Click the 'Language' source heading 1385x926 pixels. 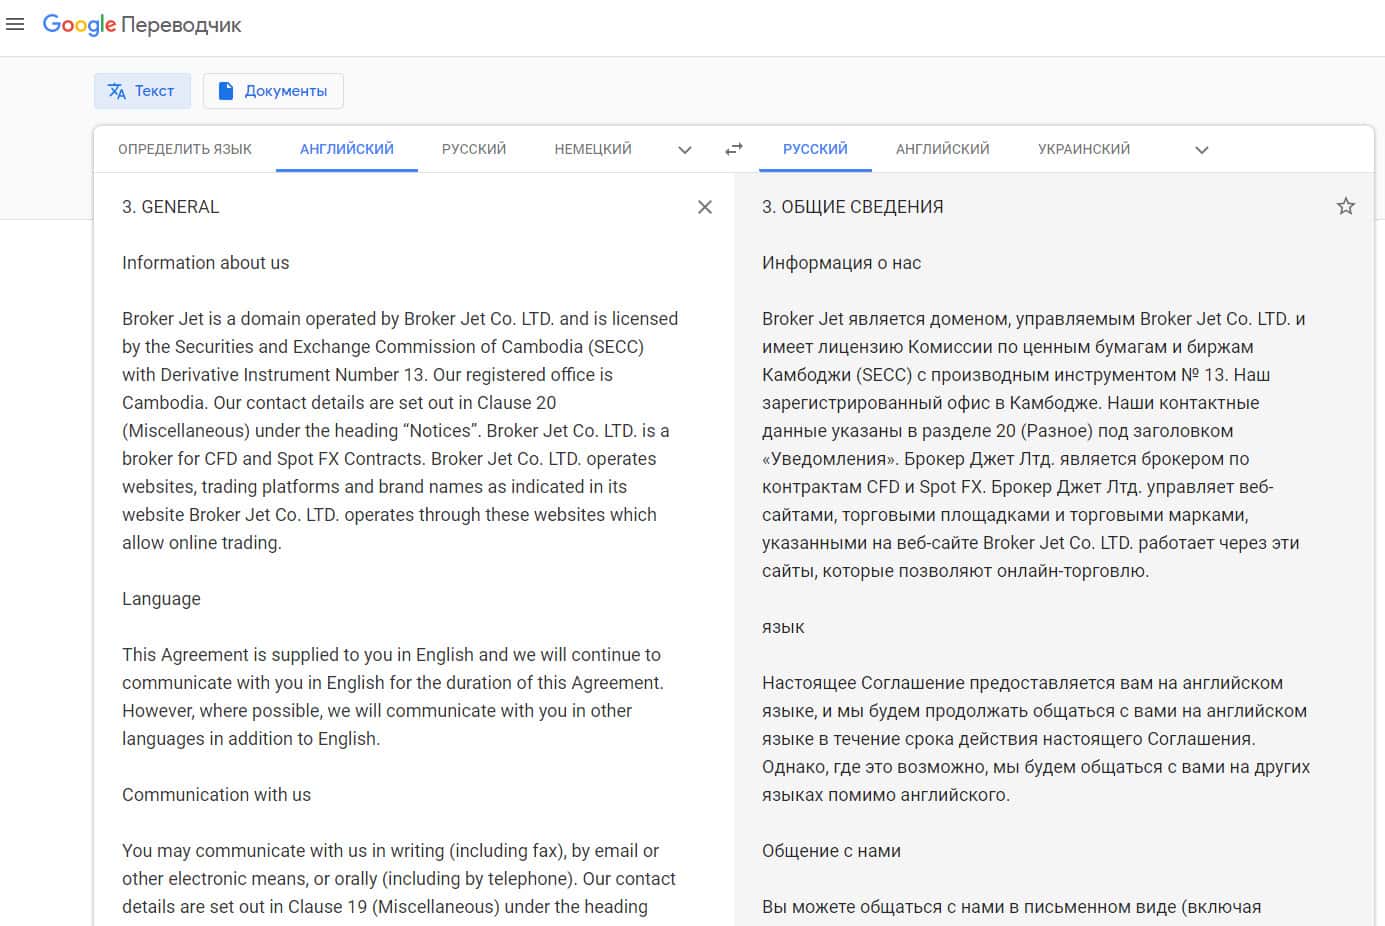[x=161, y=599]
